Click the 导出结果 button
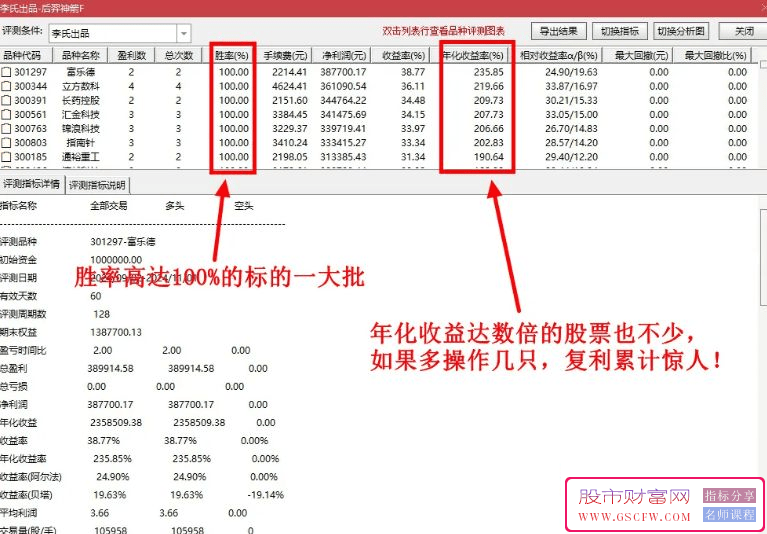The width and height of the screenshot is (767, 534). pos(559,31)
